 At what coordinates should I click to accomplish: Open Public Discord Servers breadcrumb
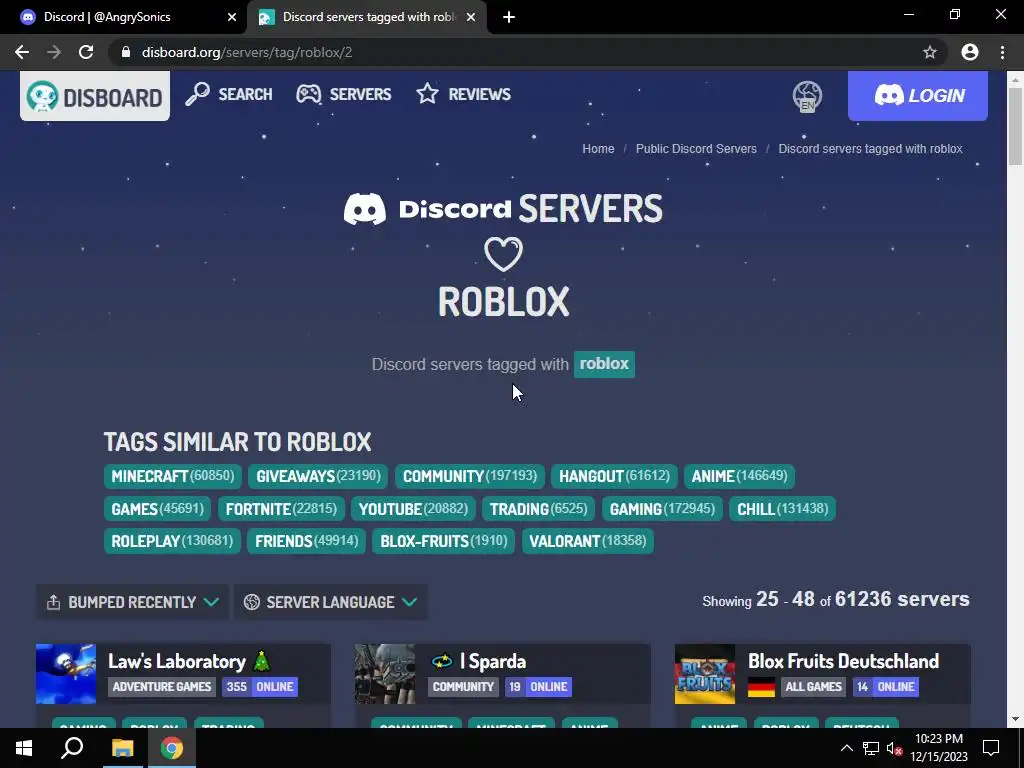point(696,149)
